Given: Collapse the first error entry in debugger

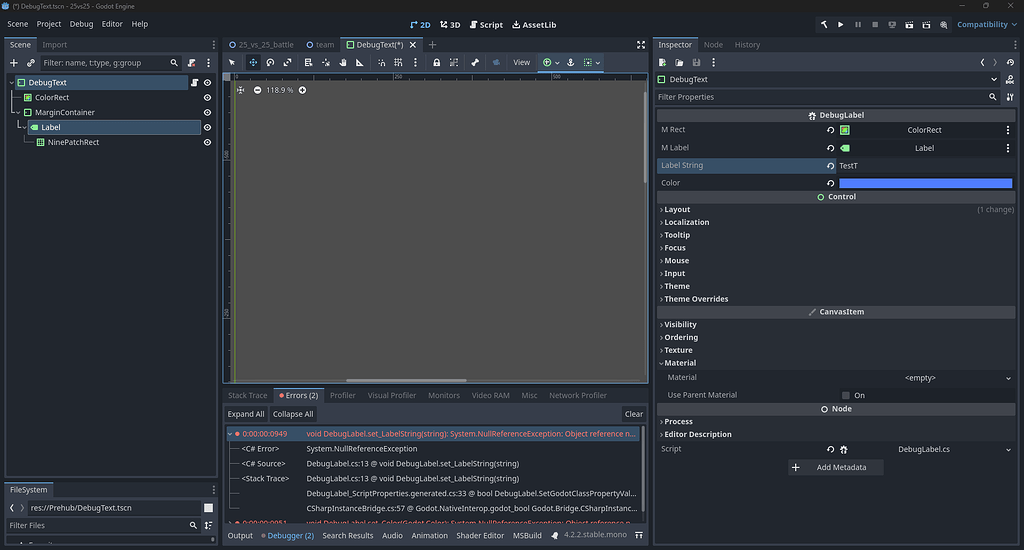Looking at the screenshot, I should (x=230, y=434).
